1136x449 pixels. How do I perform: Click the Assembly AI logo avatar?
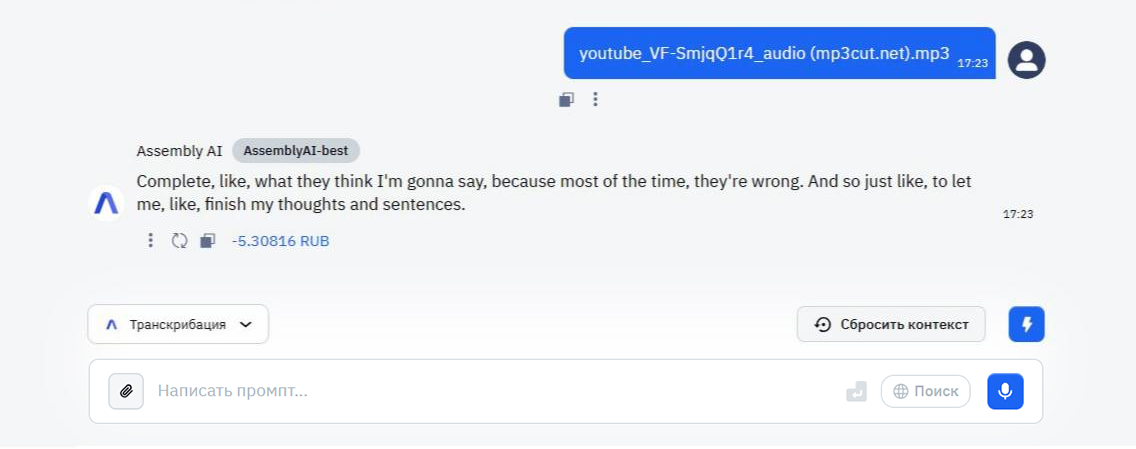(106, 203)
